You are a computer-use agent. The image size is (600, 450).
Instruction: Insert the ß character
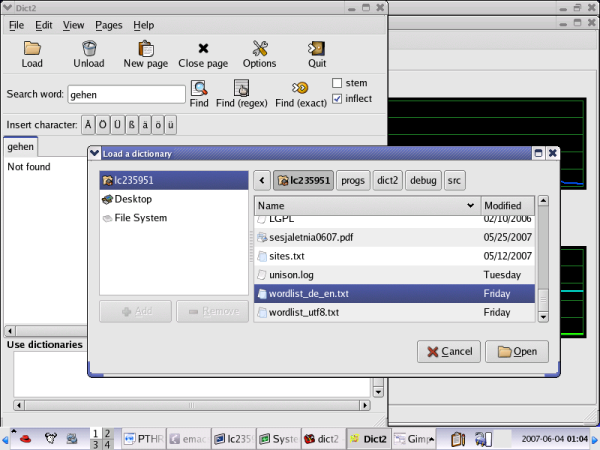pyautogui.click(x=132, y=125)
